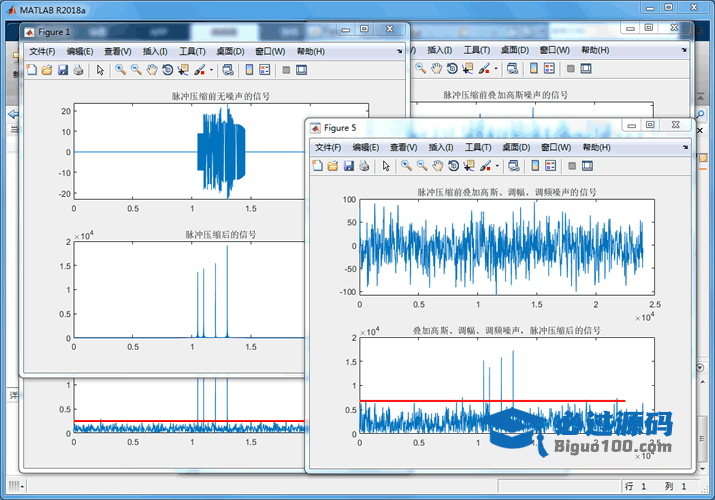Image resolution: width=715 pixels, height=500 pixels.
Task: Open 帮助(H) menu in Figure 1
Action: click(x=311, y=52)
